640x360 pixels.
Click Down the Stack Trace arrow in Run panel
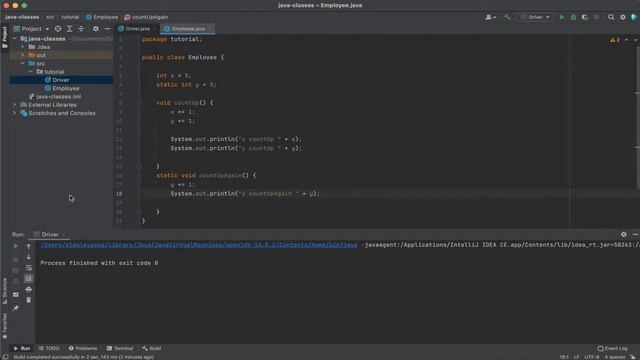[29, 257]
